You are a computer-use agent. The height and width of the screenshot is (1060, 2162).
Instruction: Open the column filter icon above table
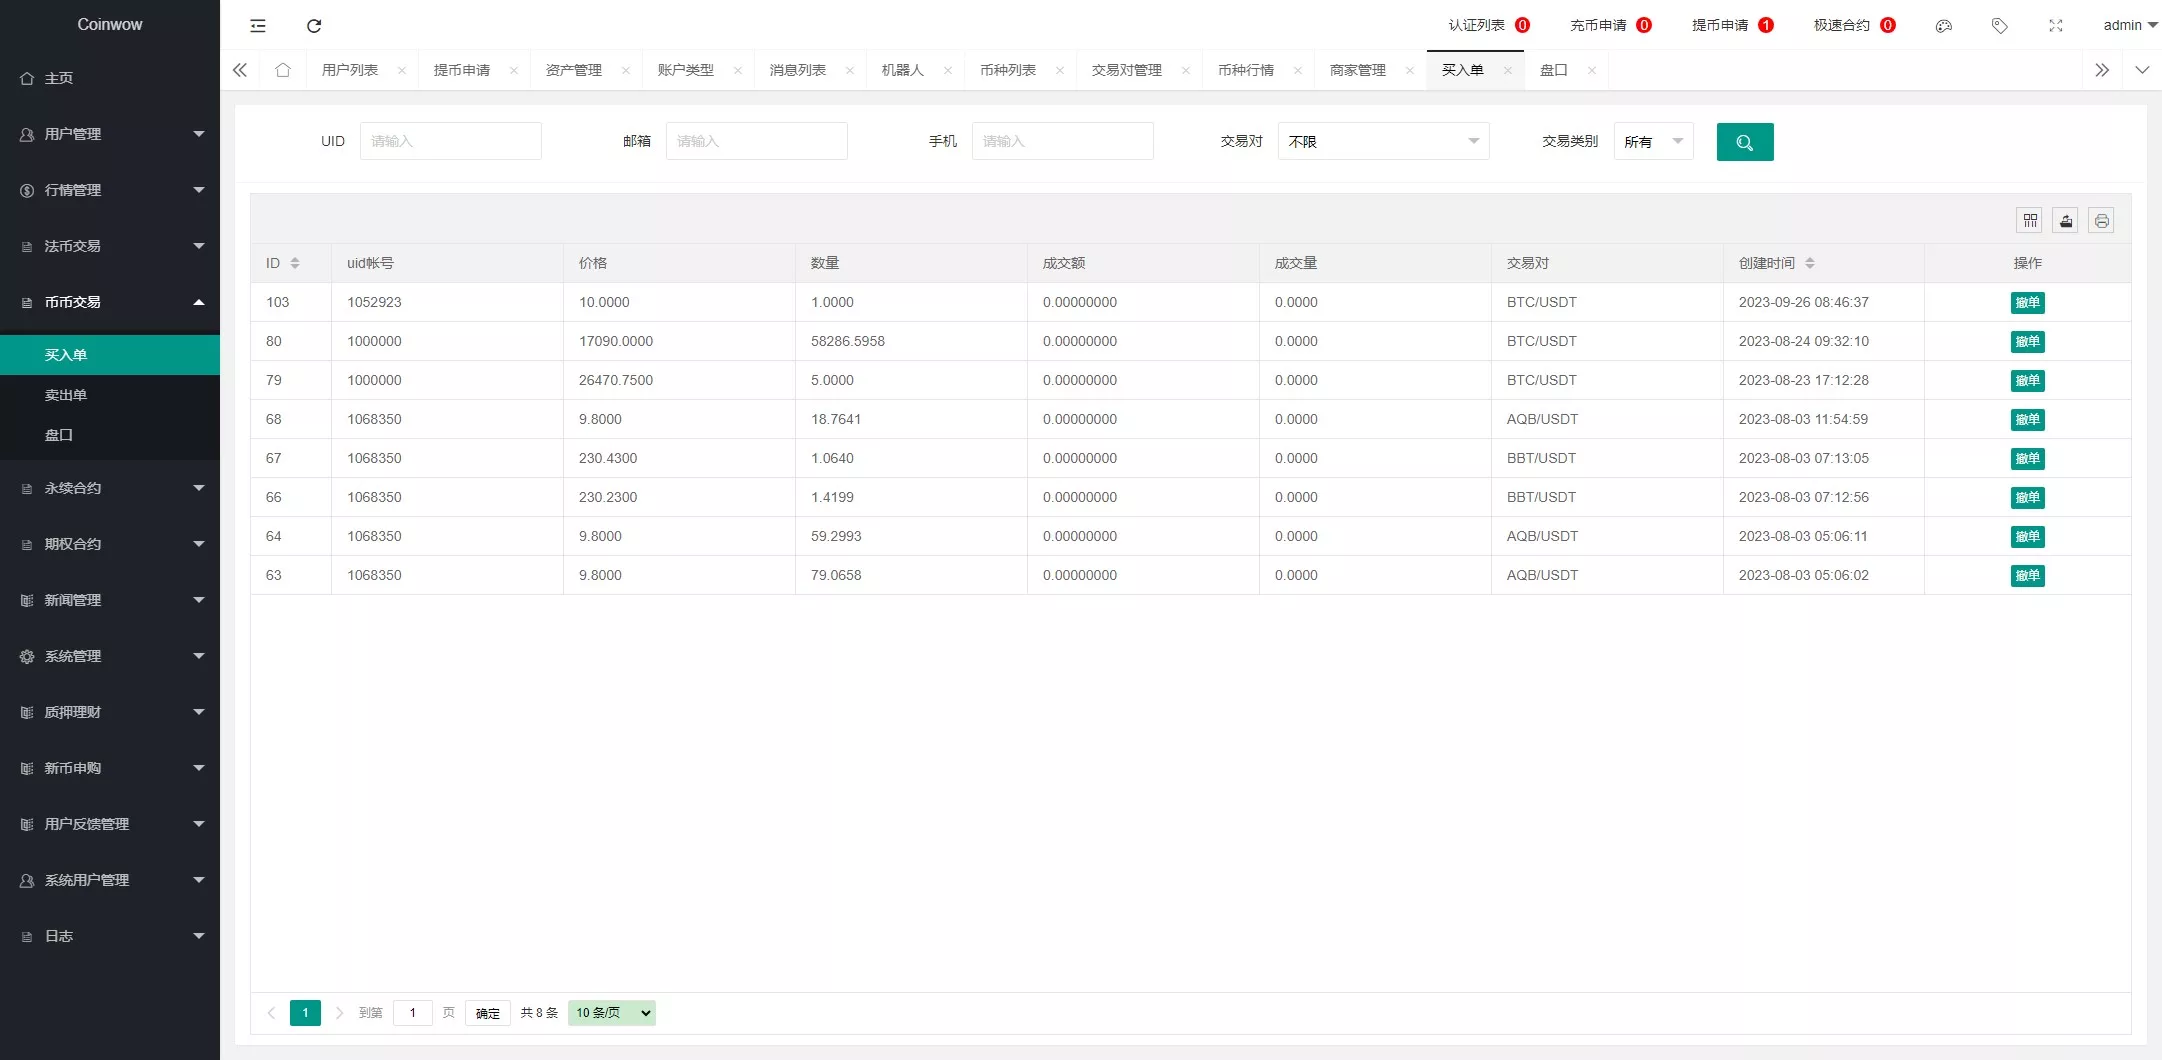coord(2029,221)
